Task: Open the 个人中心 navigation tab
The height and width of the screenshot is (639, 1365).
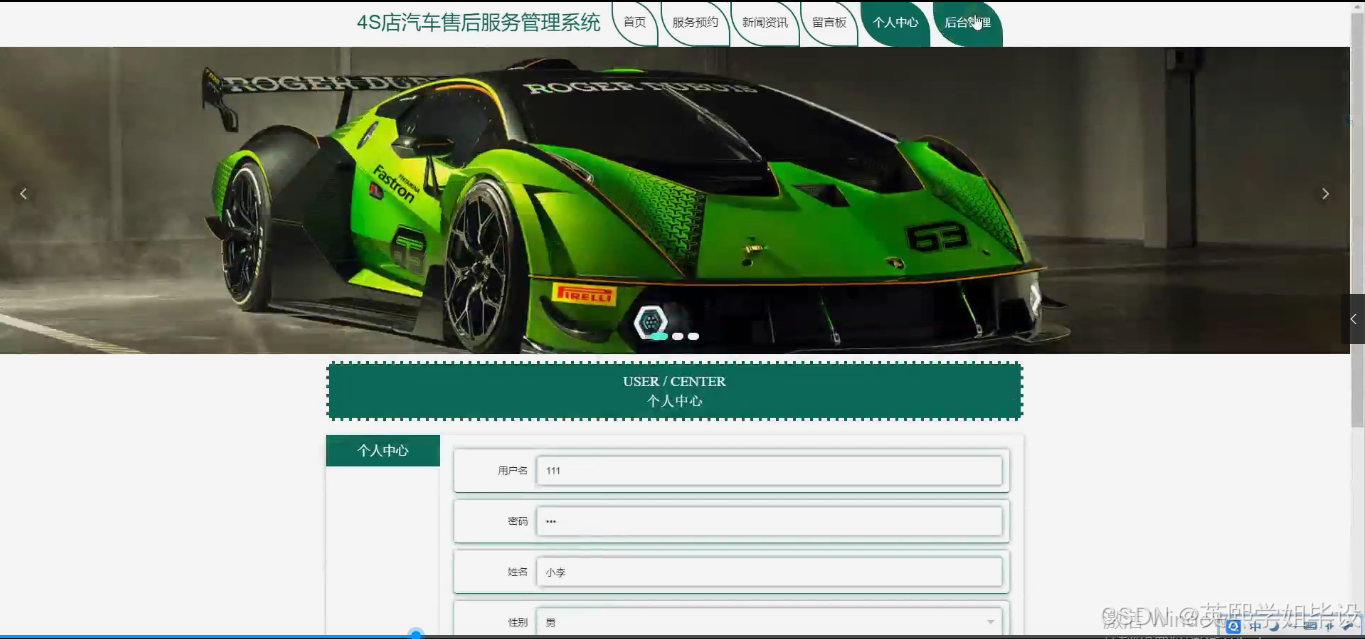Action: coord(895,23)
